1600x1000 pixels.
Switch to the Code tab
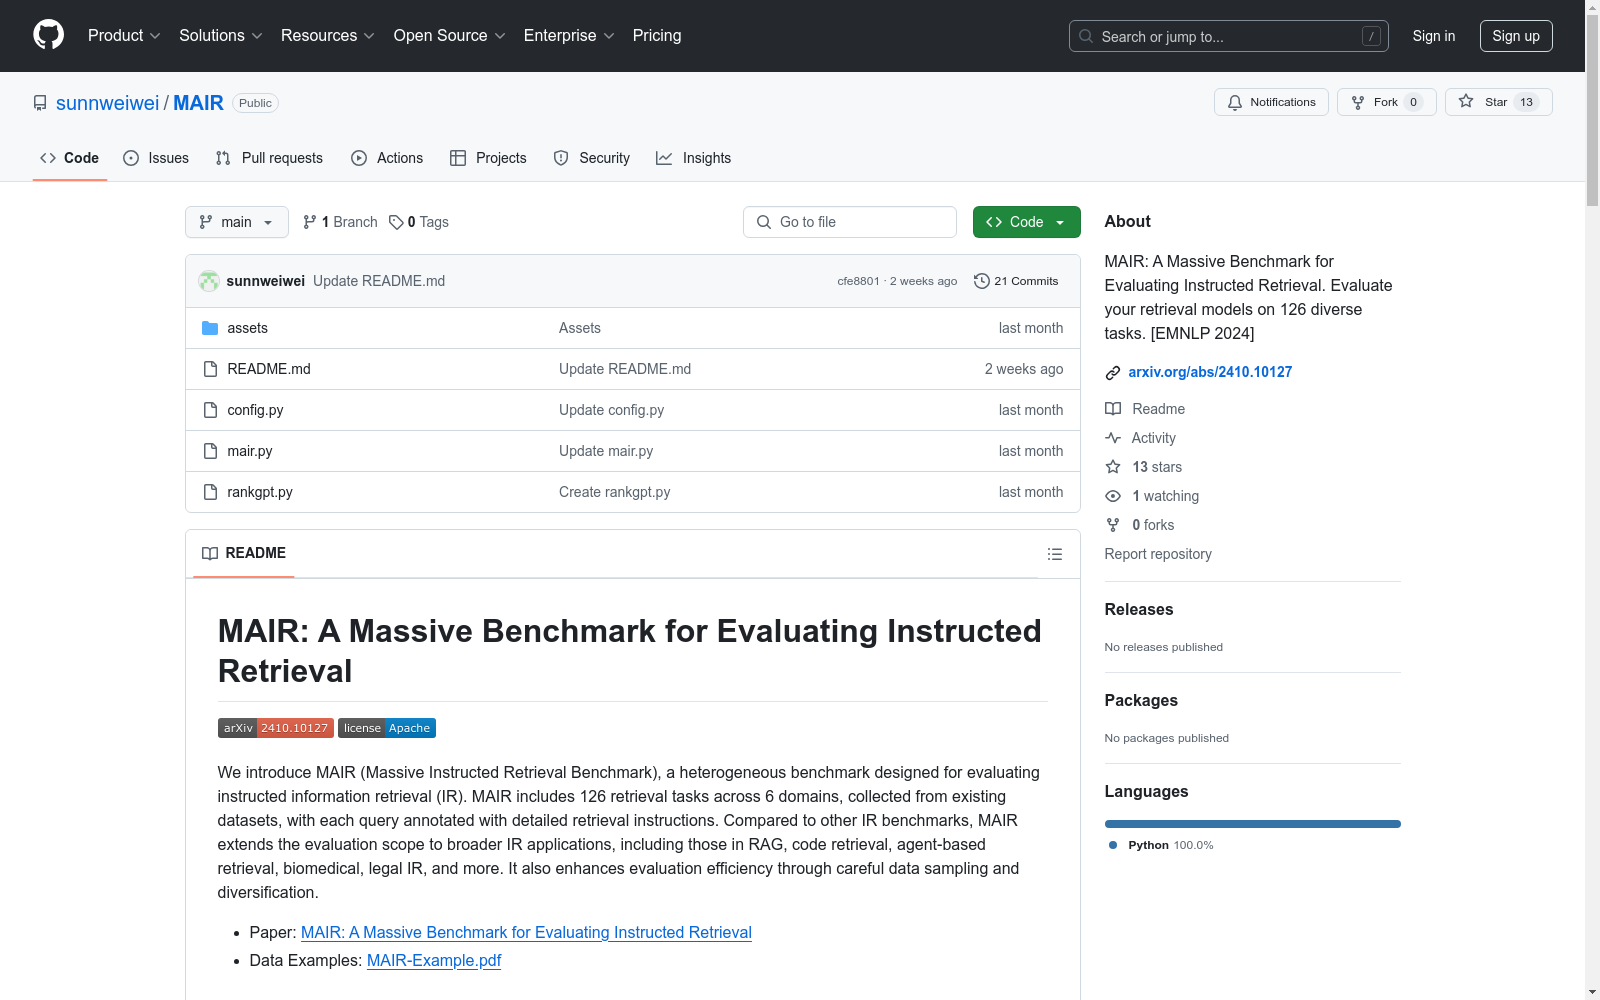tap(69, 158)
